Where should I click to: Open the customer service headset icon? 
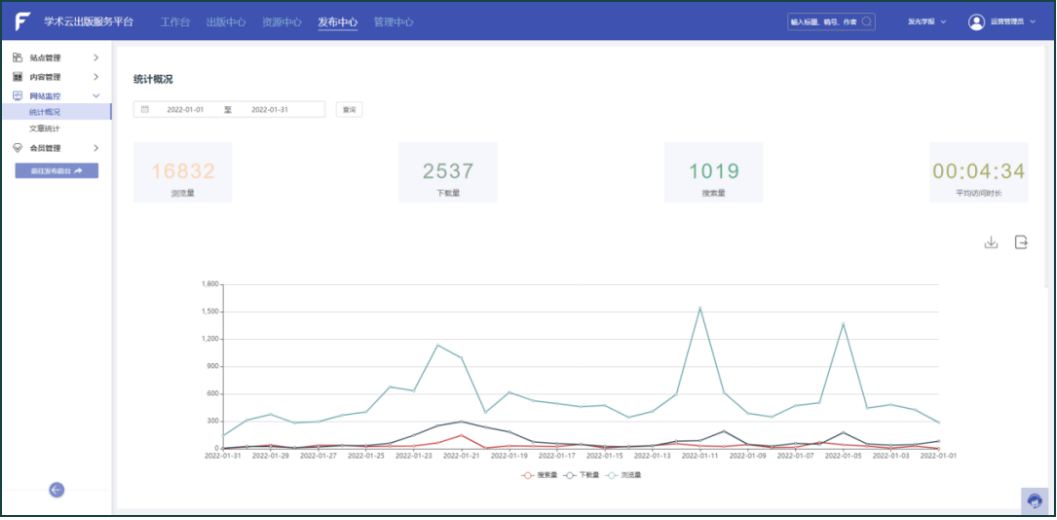pos(1034,501)
